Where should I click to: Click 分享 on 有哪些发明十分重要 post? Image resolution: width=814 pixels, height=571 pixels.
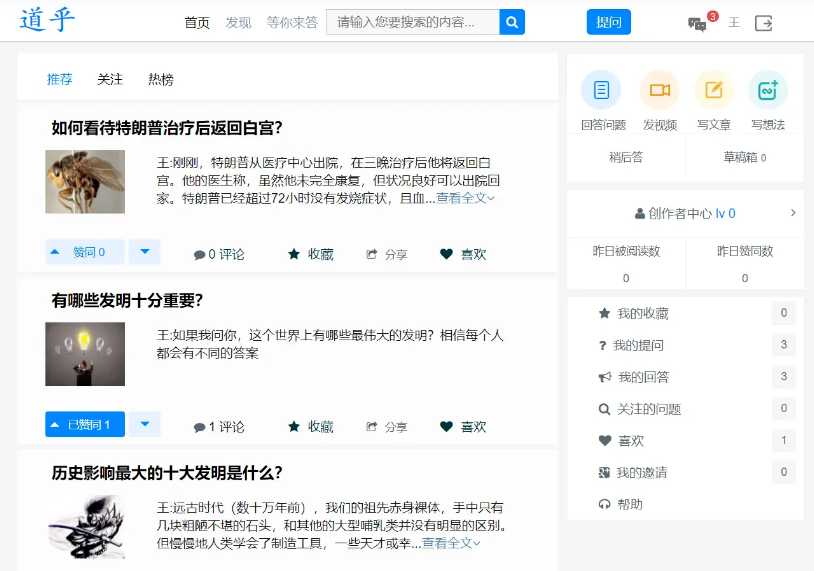[x=387, y=427]
